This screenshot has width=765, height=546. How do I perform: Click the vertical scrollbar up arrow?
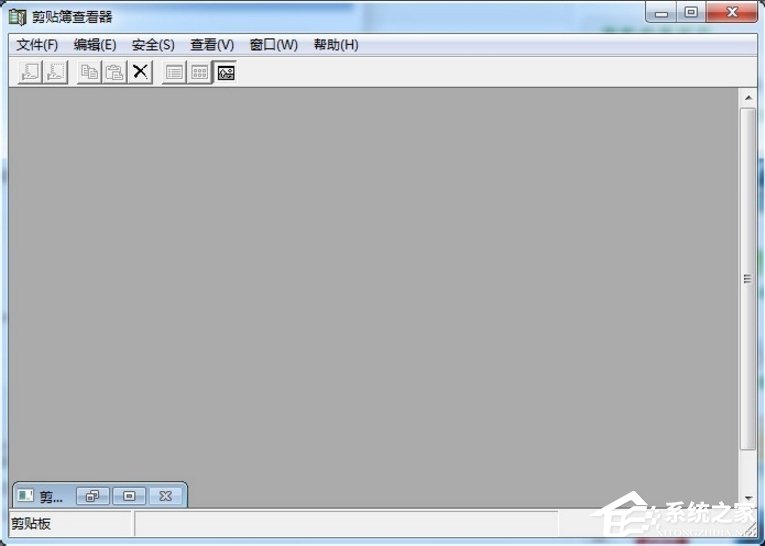point(747,97)
